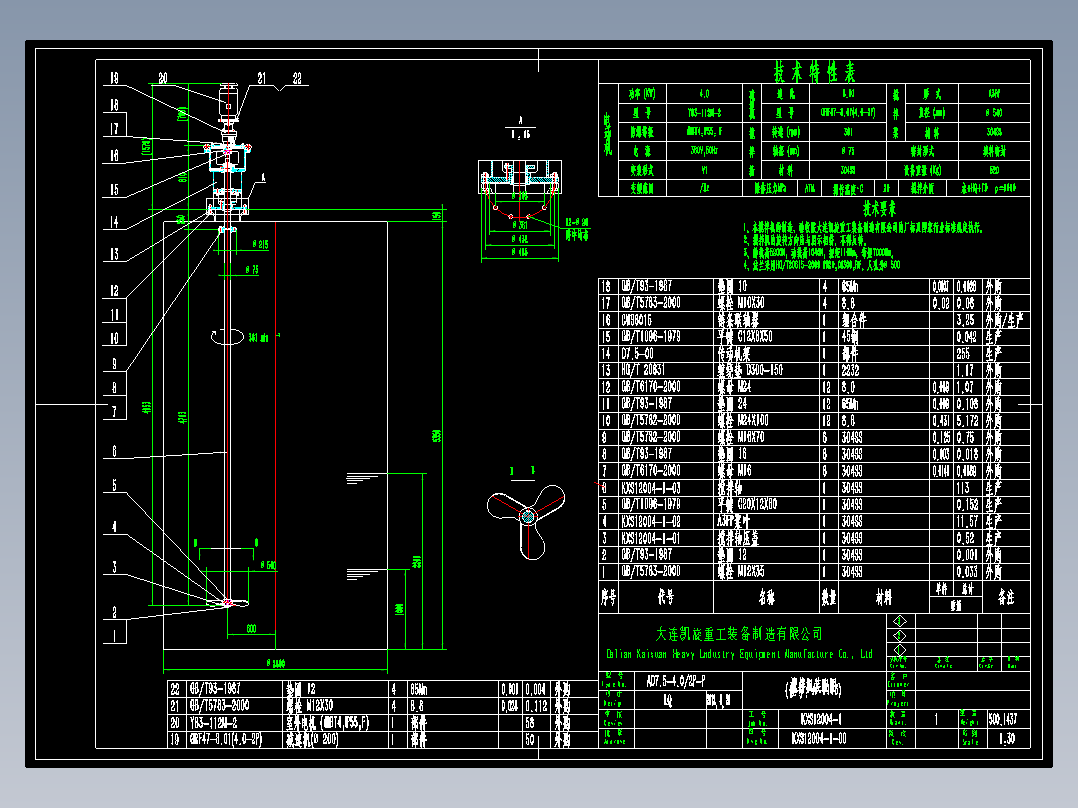This screenshot has height=808, width=1078.
Task: Click the '序号' column header
Action: (608, 597)
